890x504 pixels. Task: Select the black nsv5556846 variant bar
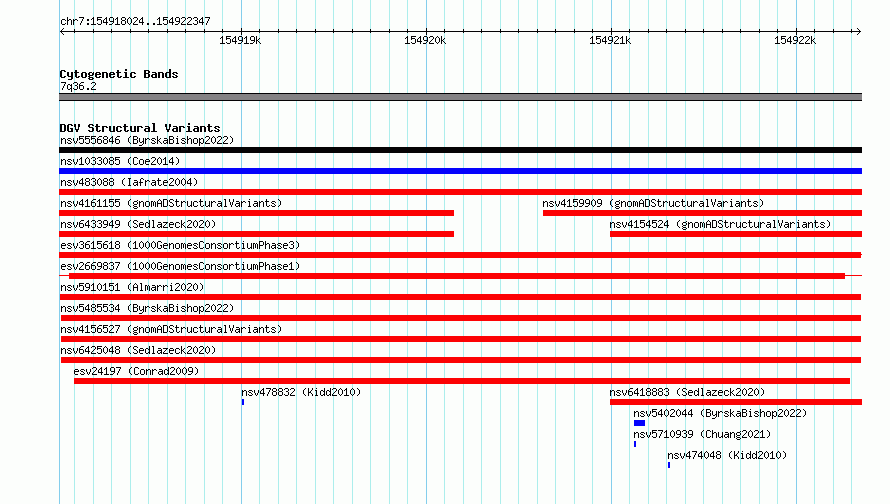460,150
